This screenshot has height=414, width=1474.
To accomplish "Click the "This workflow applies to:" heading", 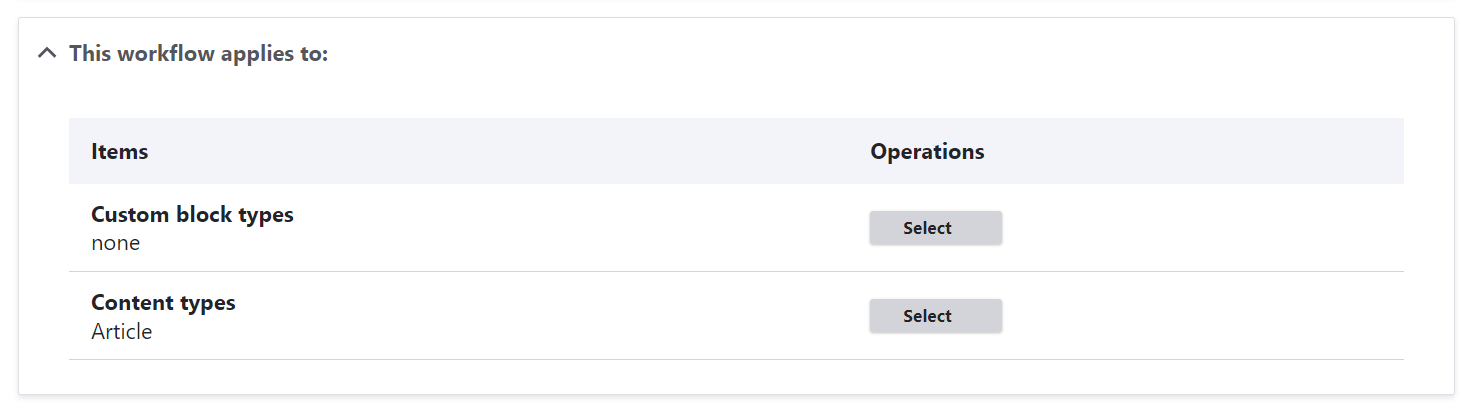I will [198, 53].
